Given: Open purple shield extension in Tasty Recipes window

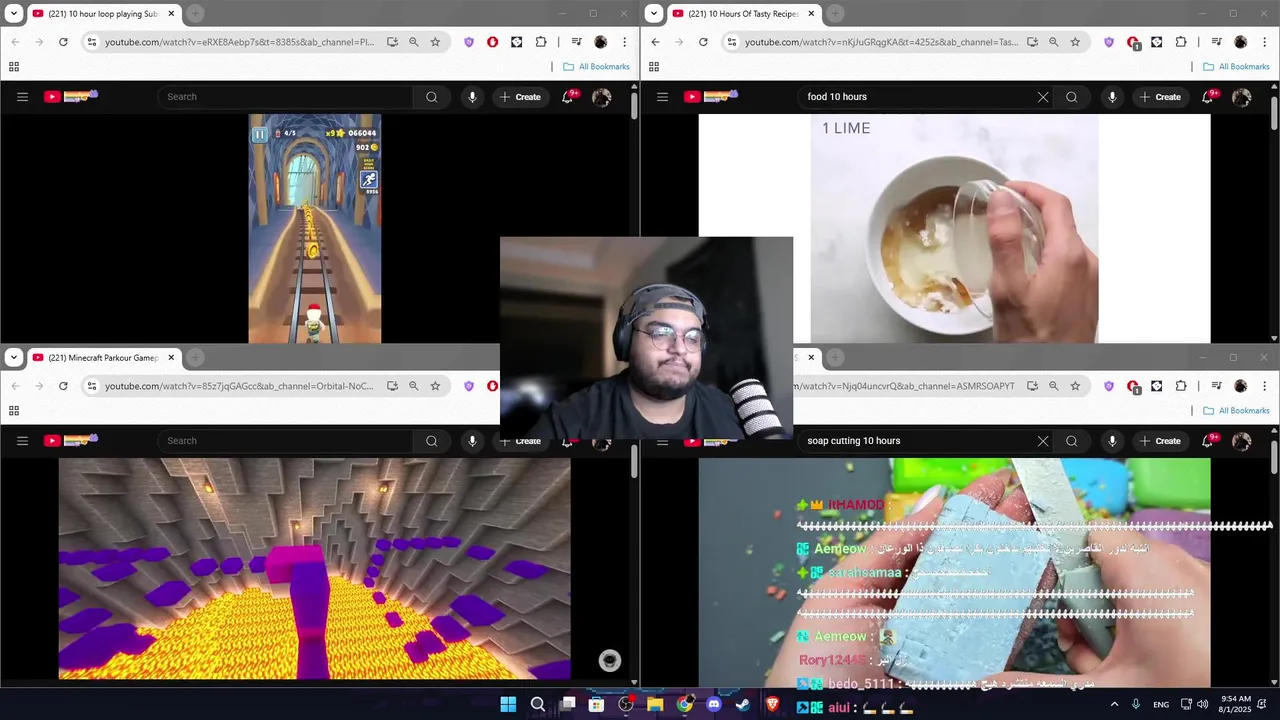Looking at the screenshot, I should pos(1109,42).
